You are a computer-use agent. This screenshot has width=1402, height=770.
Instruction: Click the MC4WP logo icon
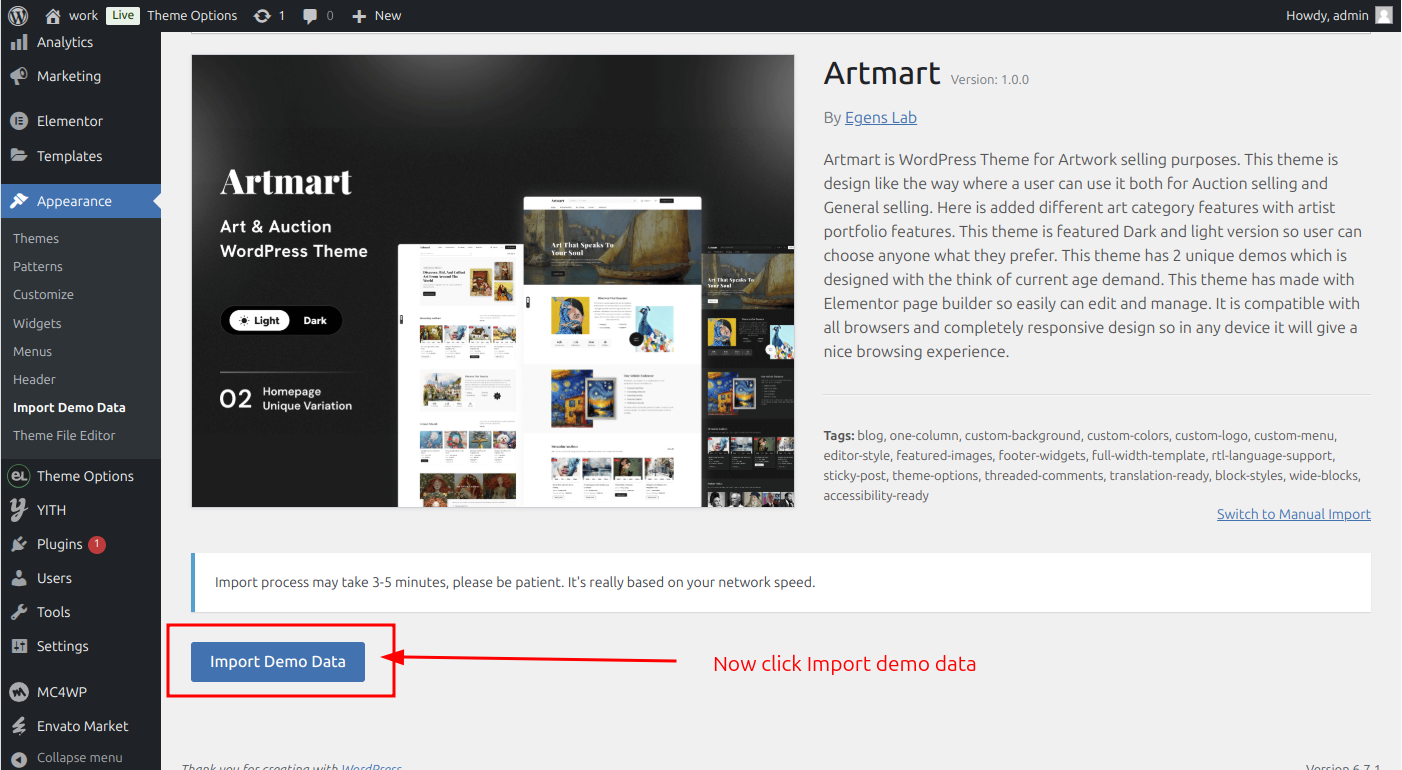(x=19, y=692)
